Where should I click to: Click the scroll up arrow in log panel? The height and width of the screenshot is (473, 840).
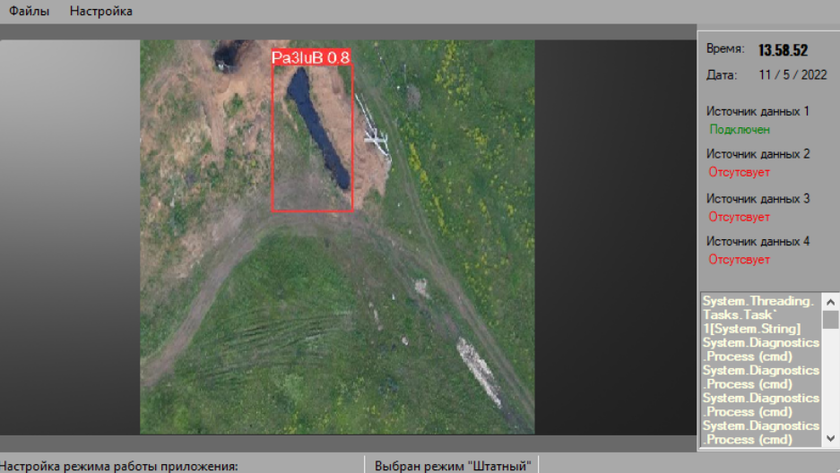pyautogui.click(x=831, y=300)
